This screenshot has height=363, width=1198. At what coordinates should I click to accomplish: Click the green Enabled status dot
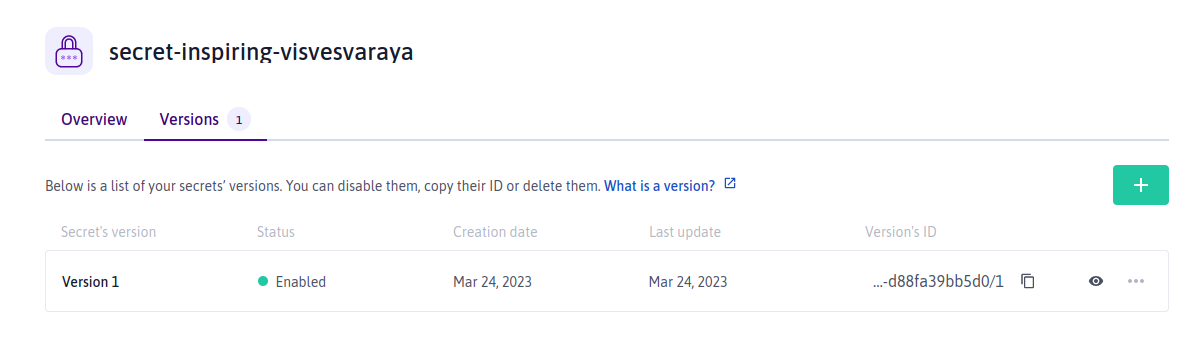(x=263, y=281)
